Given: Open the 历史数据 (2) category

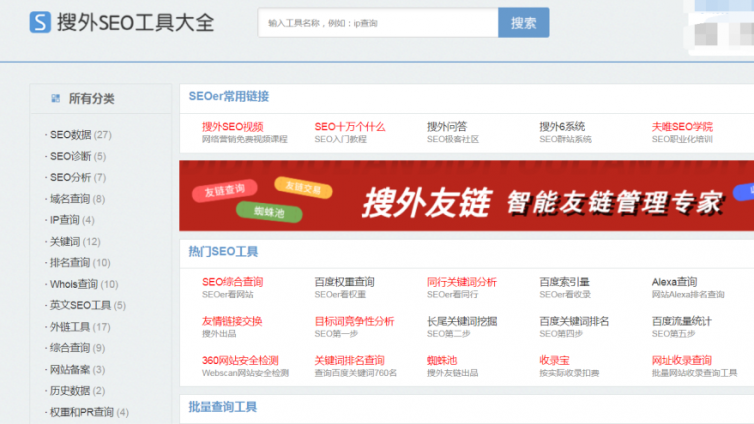Looking at the screenshot, I should pyautogui.click(x=77, y=390).
